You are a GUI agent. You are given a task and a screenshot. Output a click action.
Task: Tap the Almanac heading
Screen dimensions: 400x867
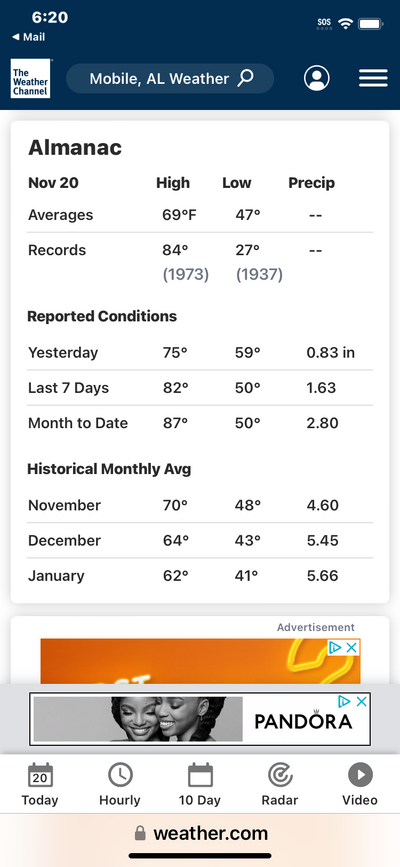75,148
